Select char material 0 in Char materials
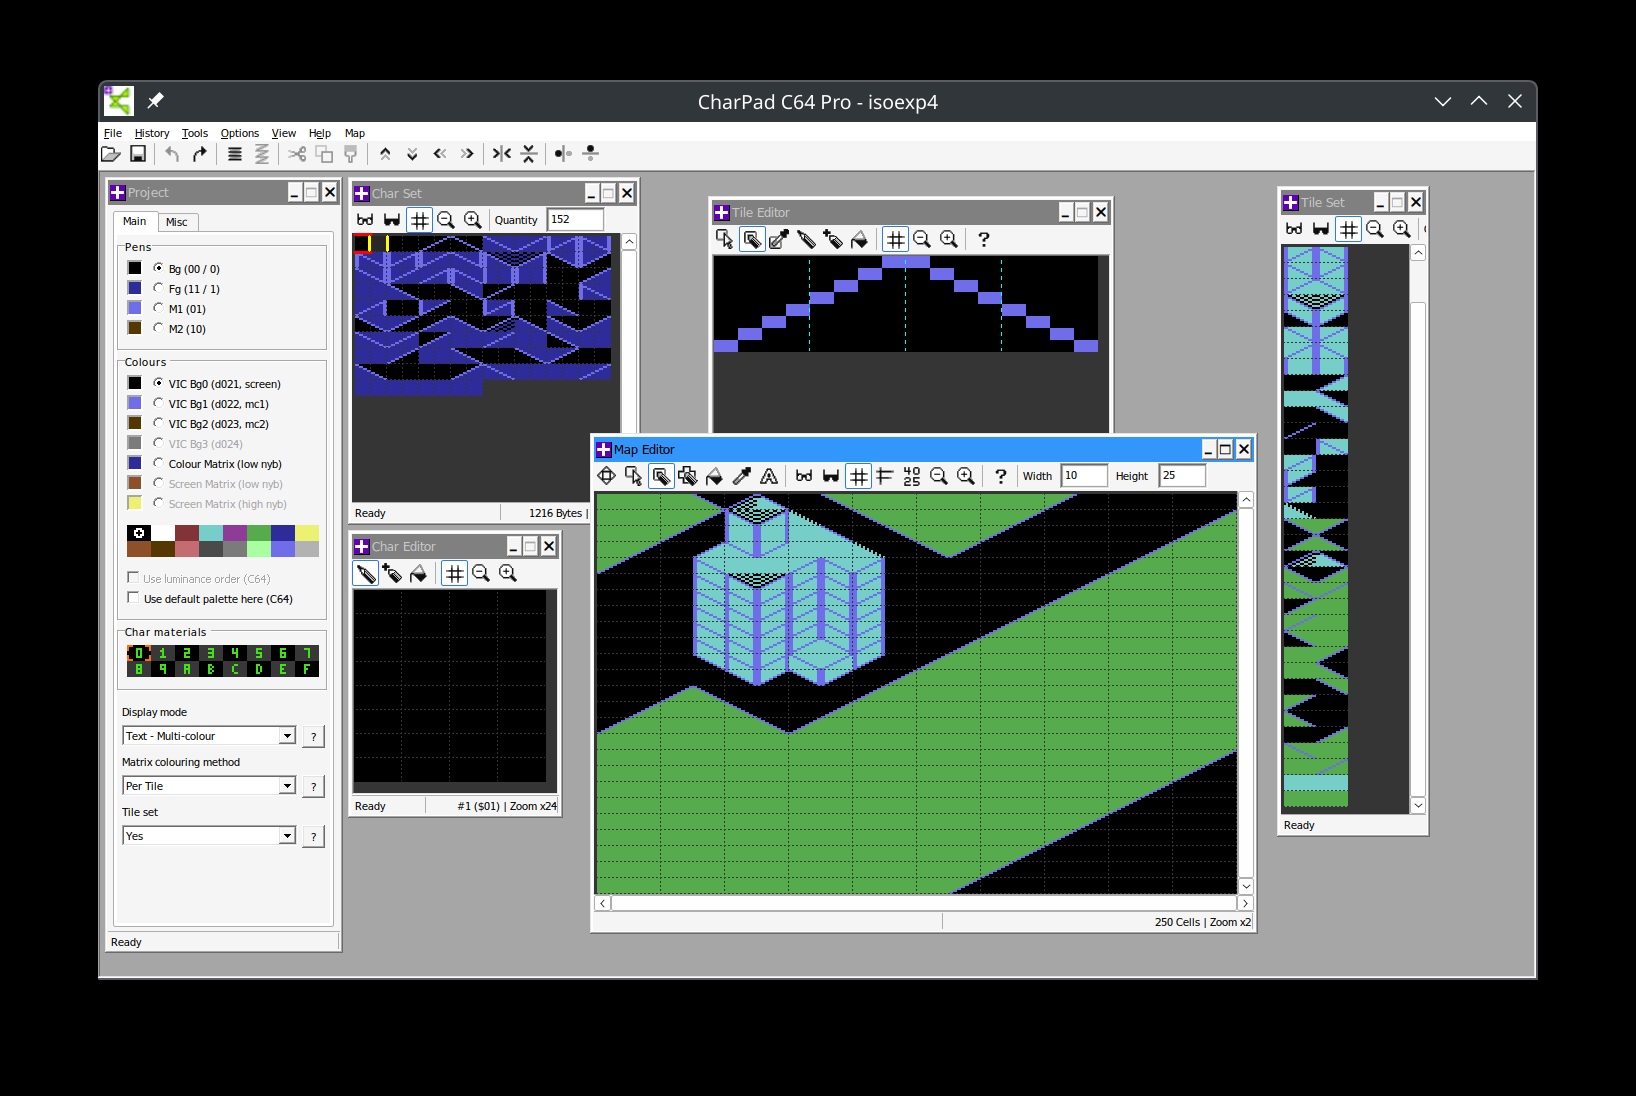Viewport: 1636px width, 1096px height. tap(139, 653)
